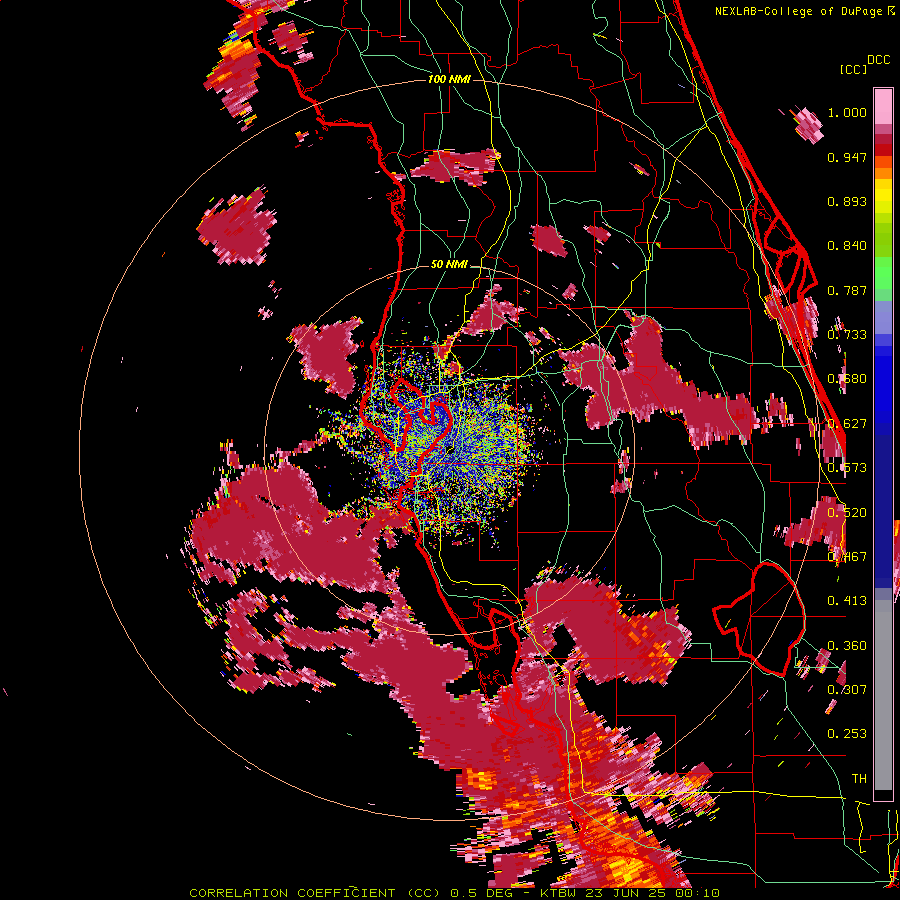Click the 50 NMI range ring label

(449, 265)
